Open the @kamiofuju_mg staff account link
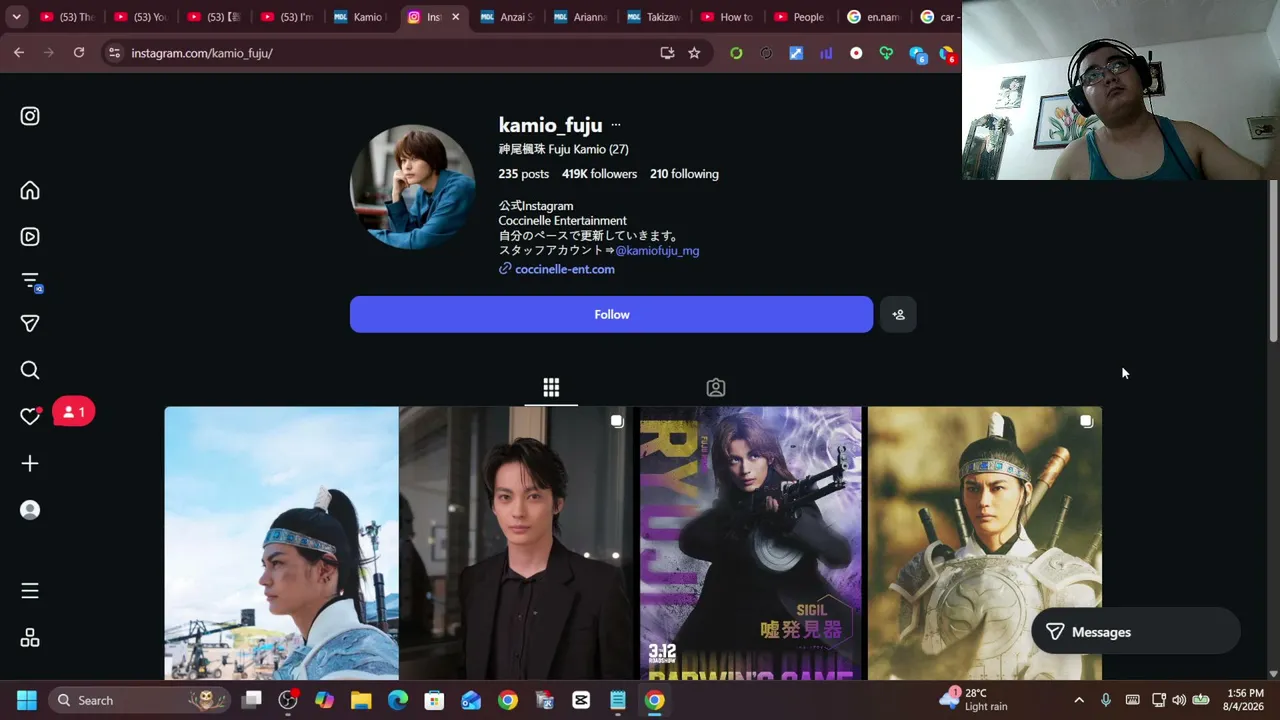Viewport: 1280px width, 720px height. (x=657, y=251)
